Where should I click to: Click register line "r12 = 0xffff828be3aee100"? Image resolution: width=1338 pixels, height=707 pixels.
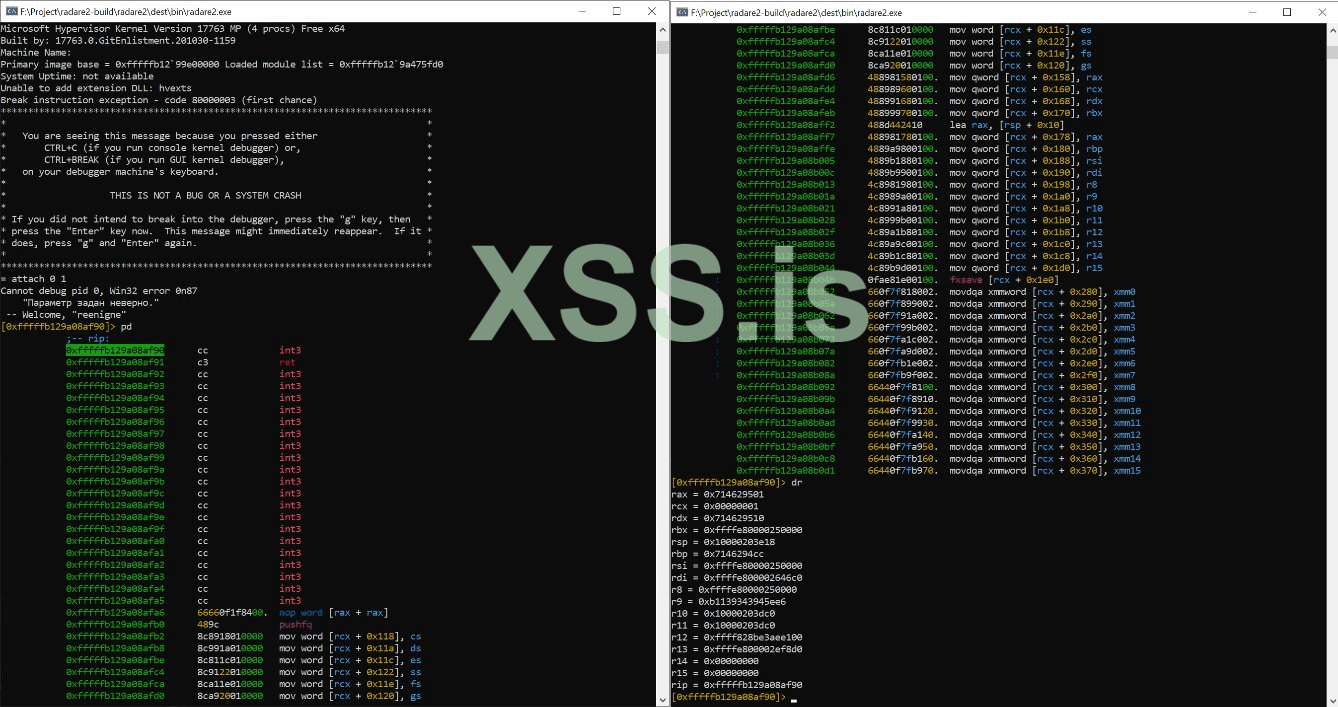737,637
